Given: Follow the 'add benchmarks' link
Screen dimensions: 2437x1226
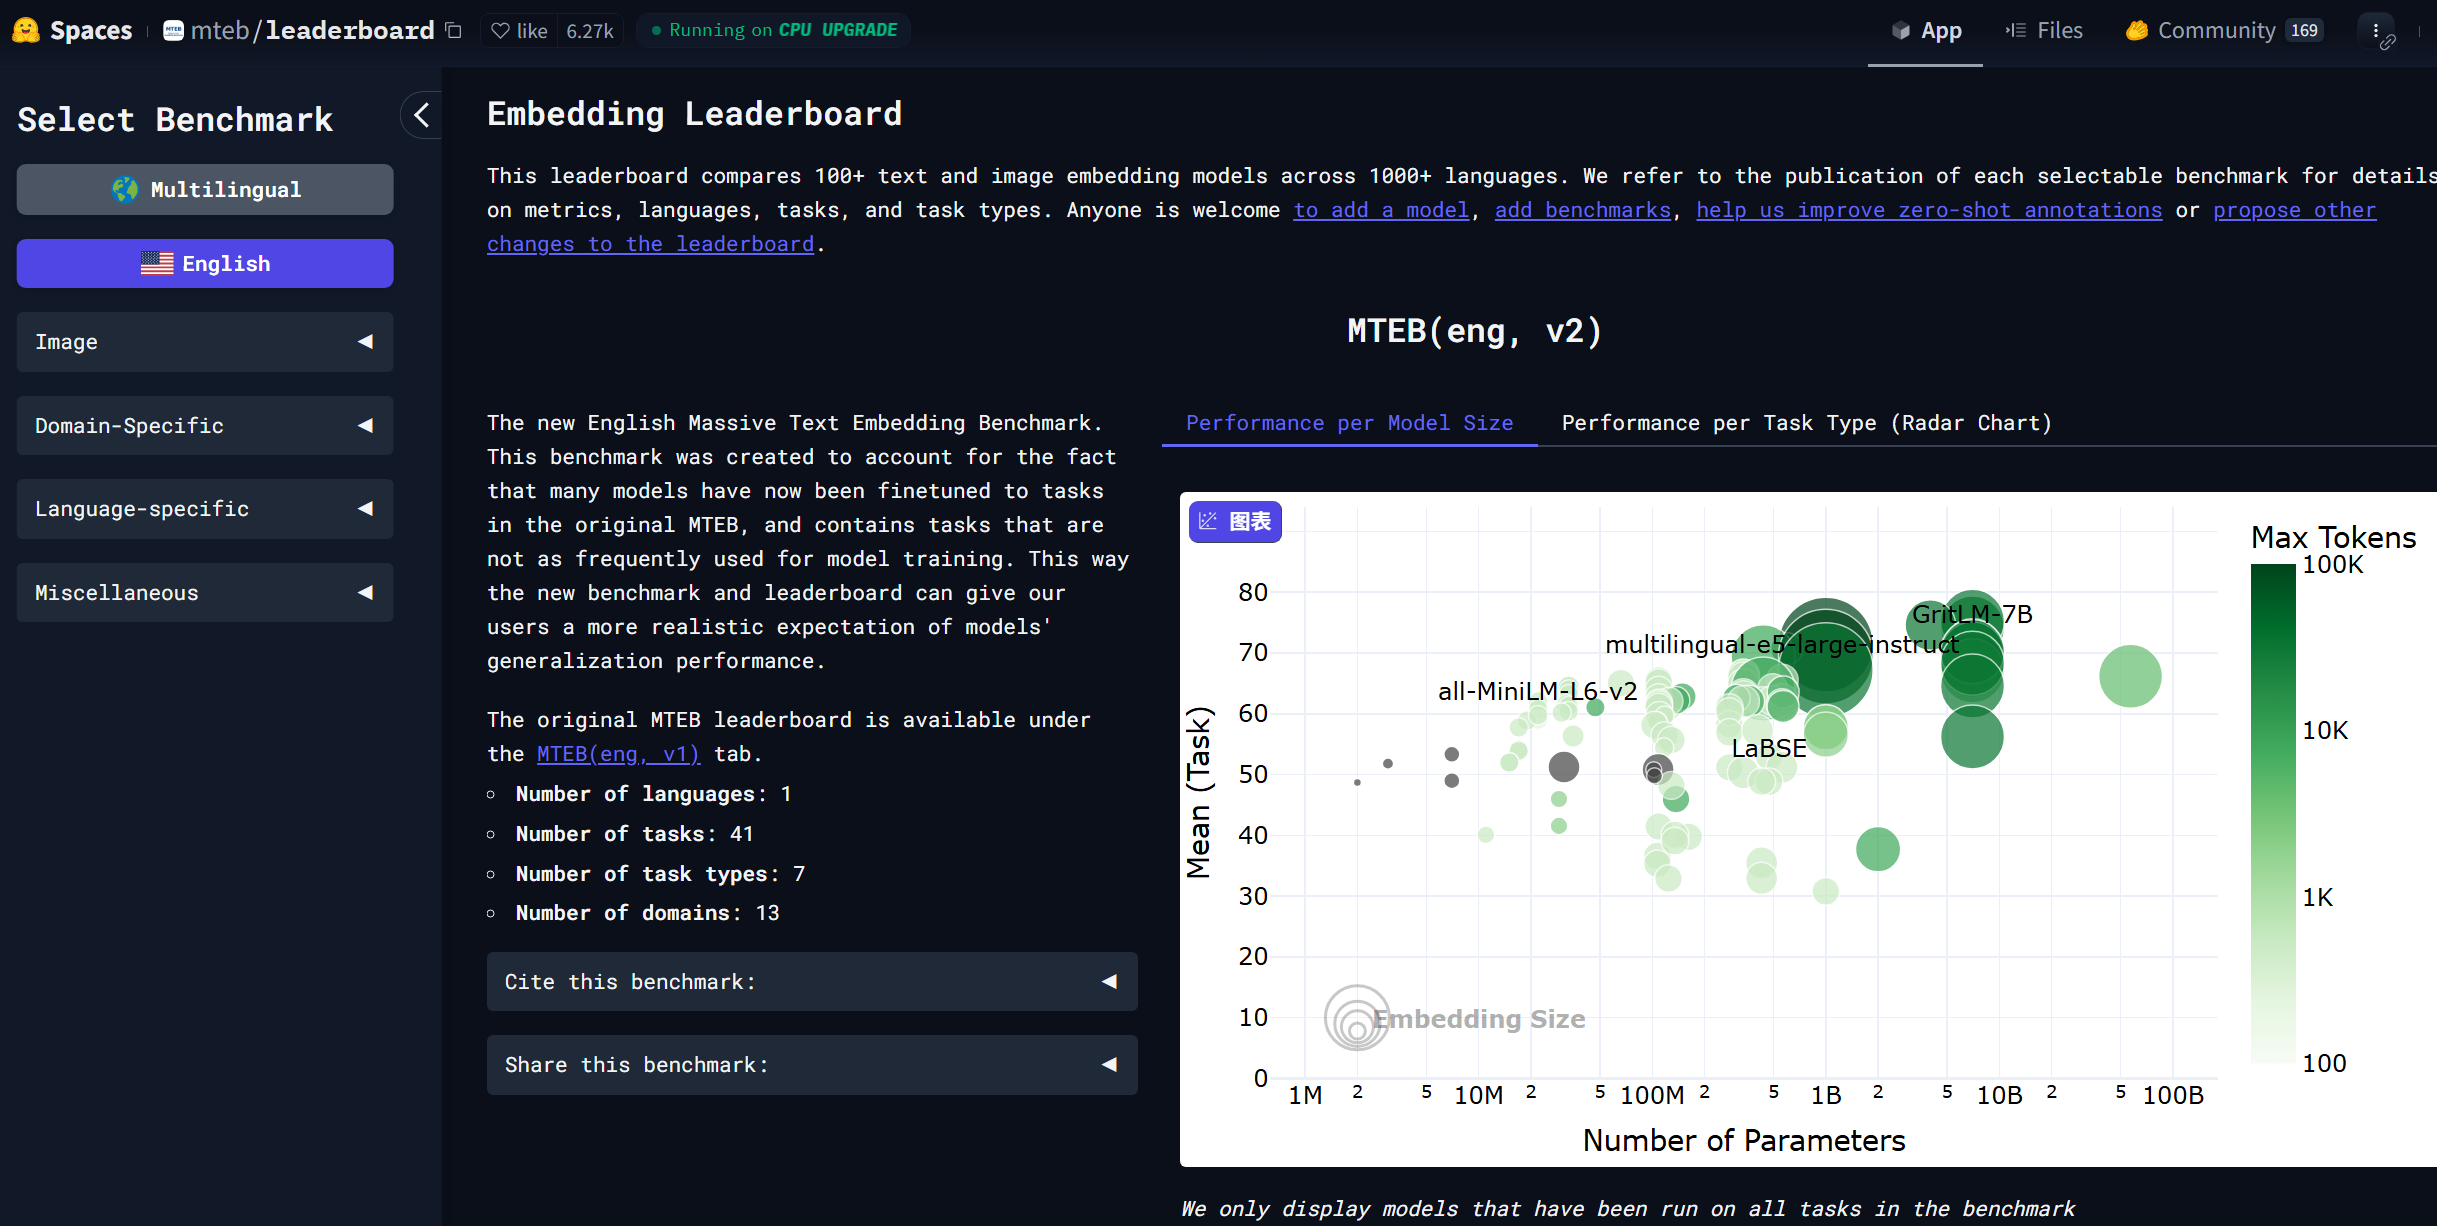Looking at the screenshot, I should [x=1583, y=210].
